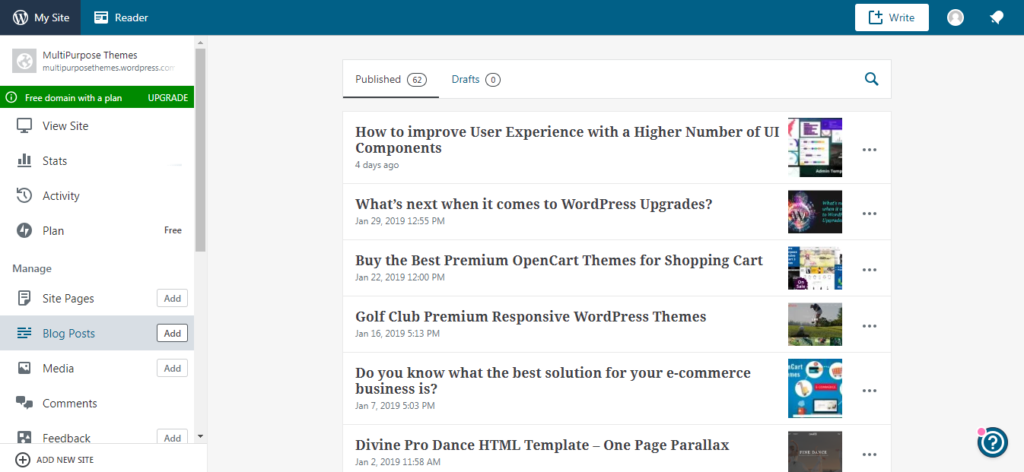Click the Add button next to Media
Image resolution: width=1024 pixels, height=472 pixels.
pyautogui.click(x=172, y=368)
